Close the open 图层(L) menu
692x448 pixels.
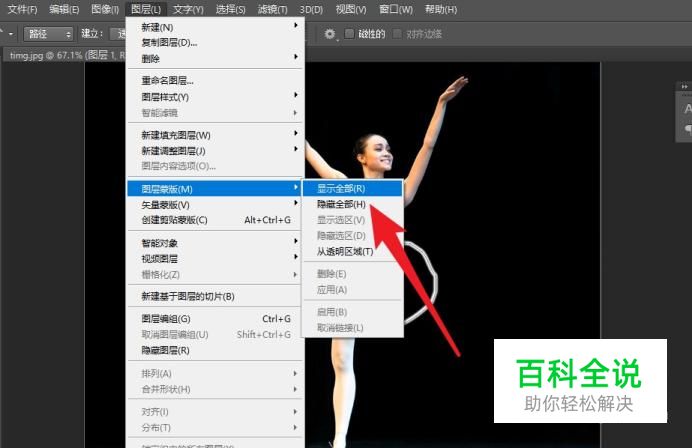(146, 9)
